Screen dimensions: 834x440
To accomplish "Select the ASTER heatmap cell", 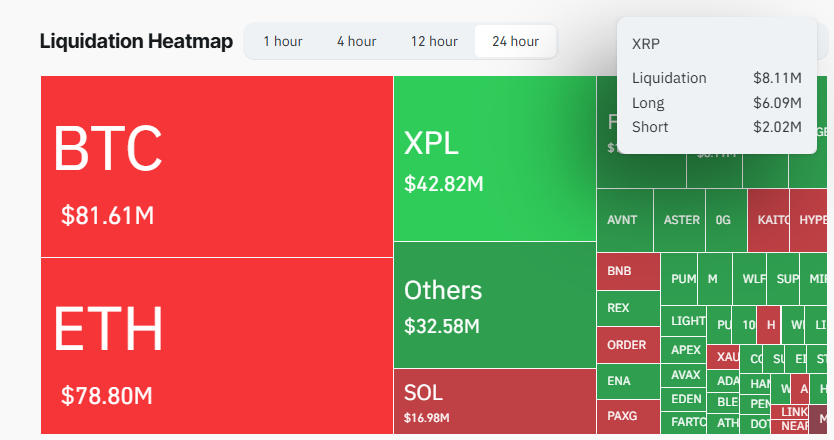I will [x=682, y=219].
